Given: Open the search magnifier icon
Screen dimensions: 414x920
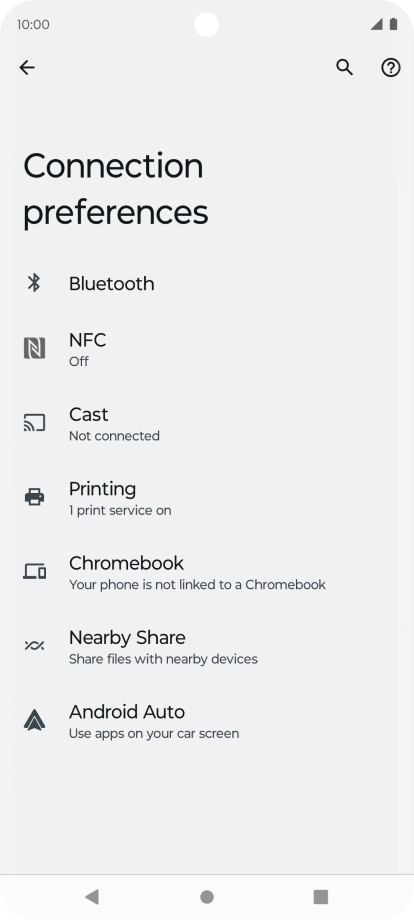Looking at the screenshot, I should (345, 67).
